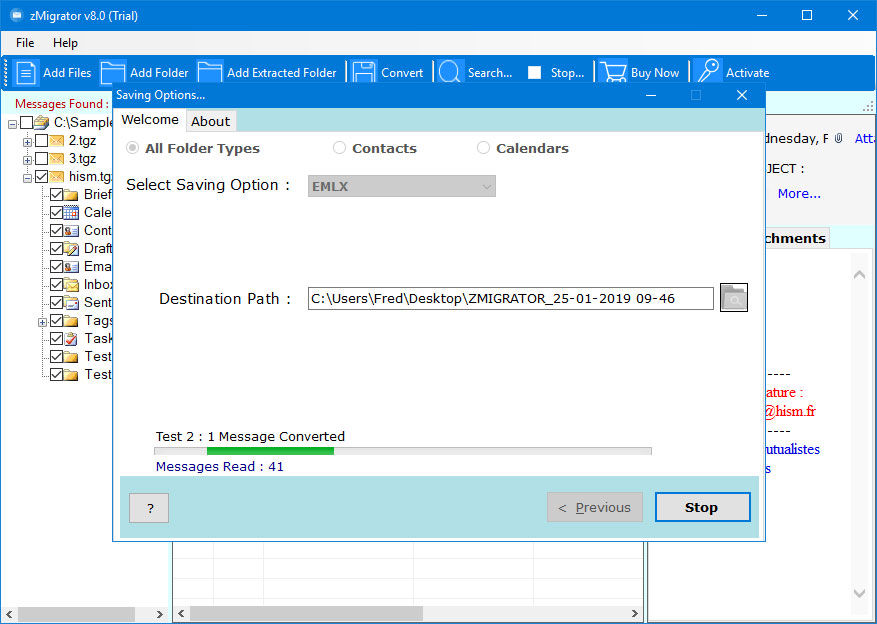Click the C:\Sample root folder icon
Image resolution: width=877 pixels, height=624 pixels.
tap(42, 122)
